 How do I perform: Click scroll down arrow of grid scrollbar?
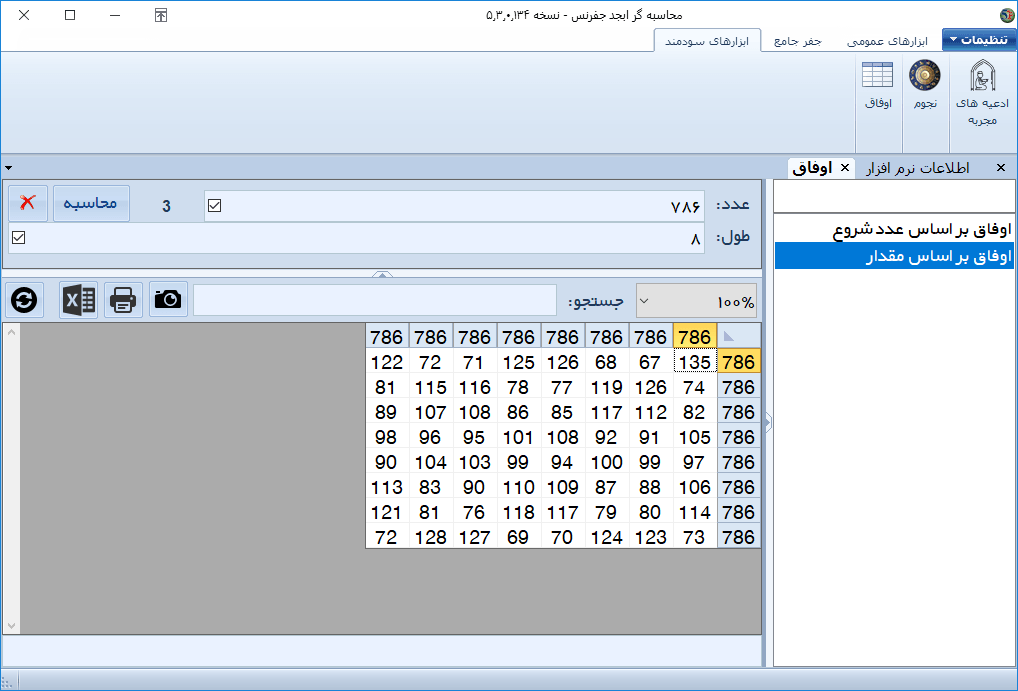point(11,625)
